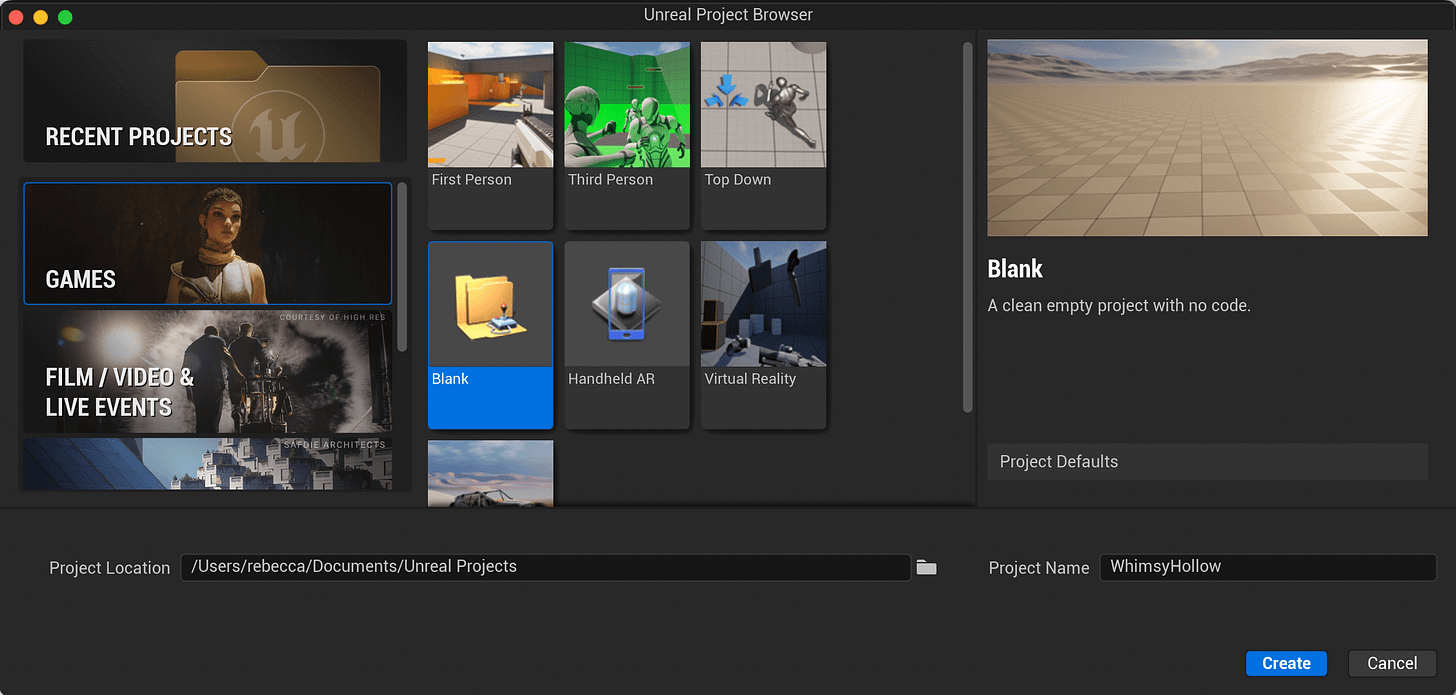Click the Project Name field WhimsyHollow

tap(1268, 567)
